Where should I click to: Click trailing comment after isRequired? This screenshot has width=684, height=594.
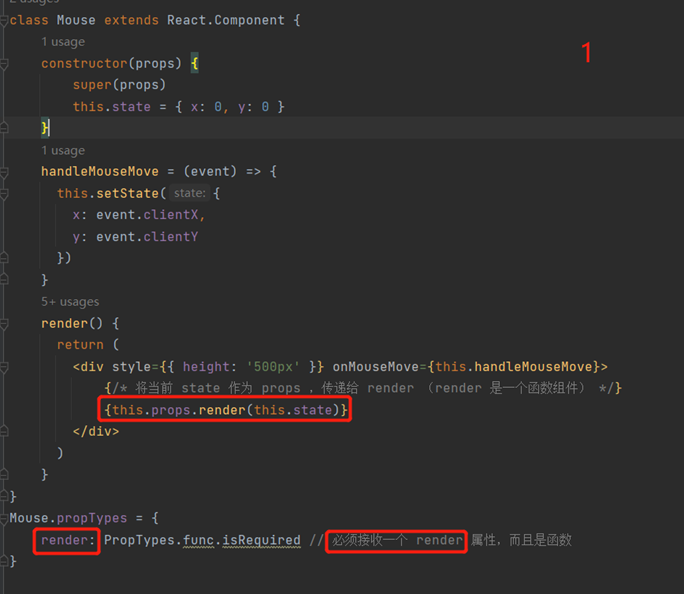click(x=441, y=540)
